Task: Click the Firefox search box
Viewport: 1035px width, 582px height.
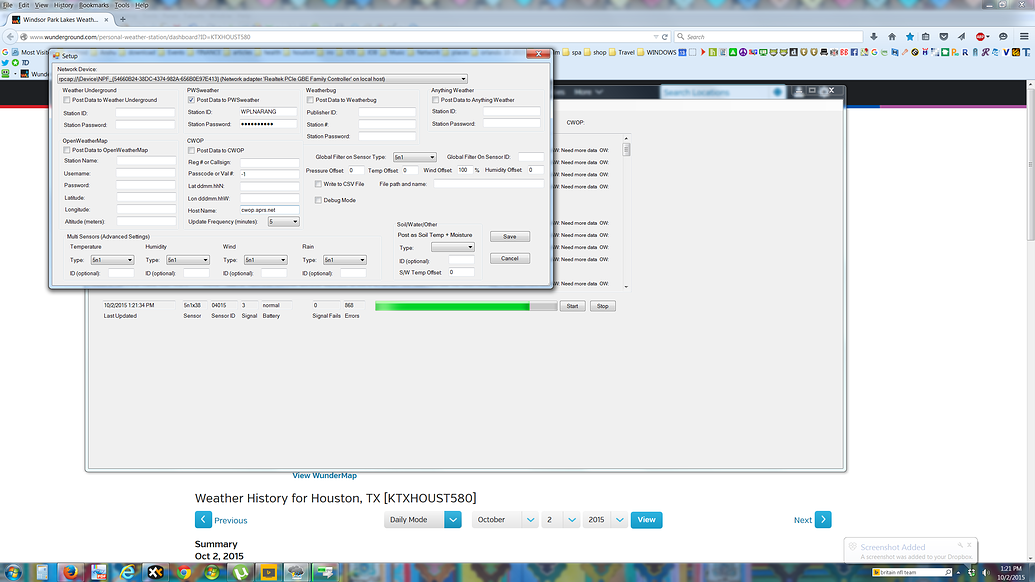Action: [x=769, y=37]
